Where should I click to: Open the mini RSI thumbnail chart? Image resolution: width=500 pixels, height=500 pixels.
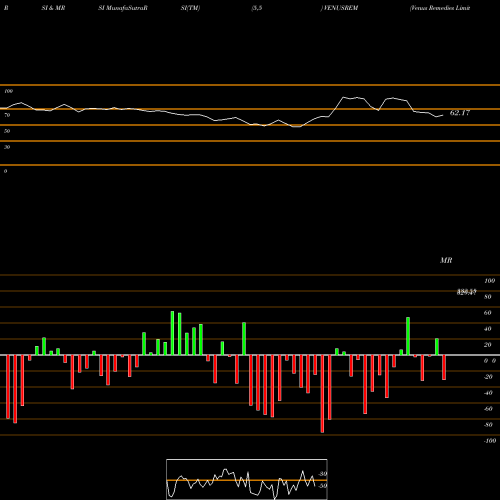[247, 479]
